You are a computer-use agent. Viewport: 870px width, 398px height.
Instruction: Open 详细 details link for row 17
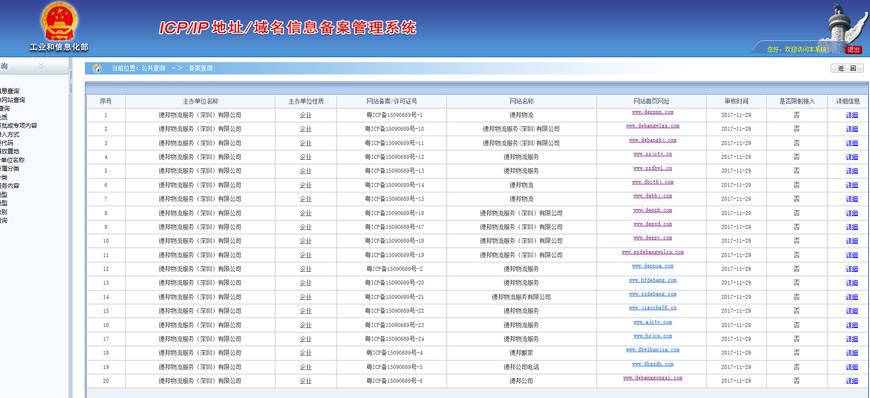[x=852, y=339]
